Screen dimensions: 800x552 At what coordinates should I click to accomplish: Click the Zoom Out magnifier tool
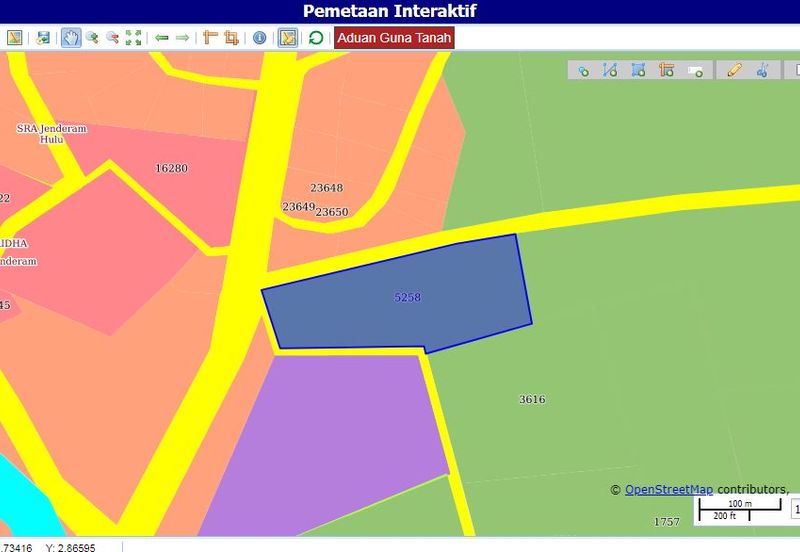tap(112, 38)
